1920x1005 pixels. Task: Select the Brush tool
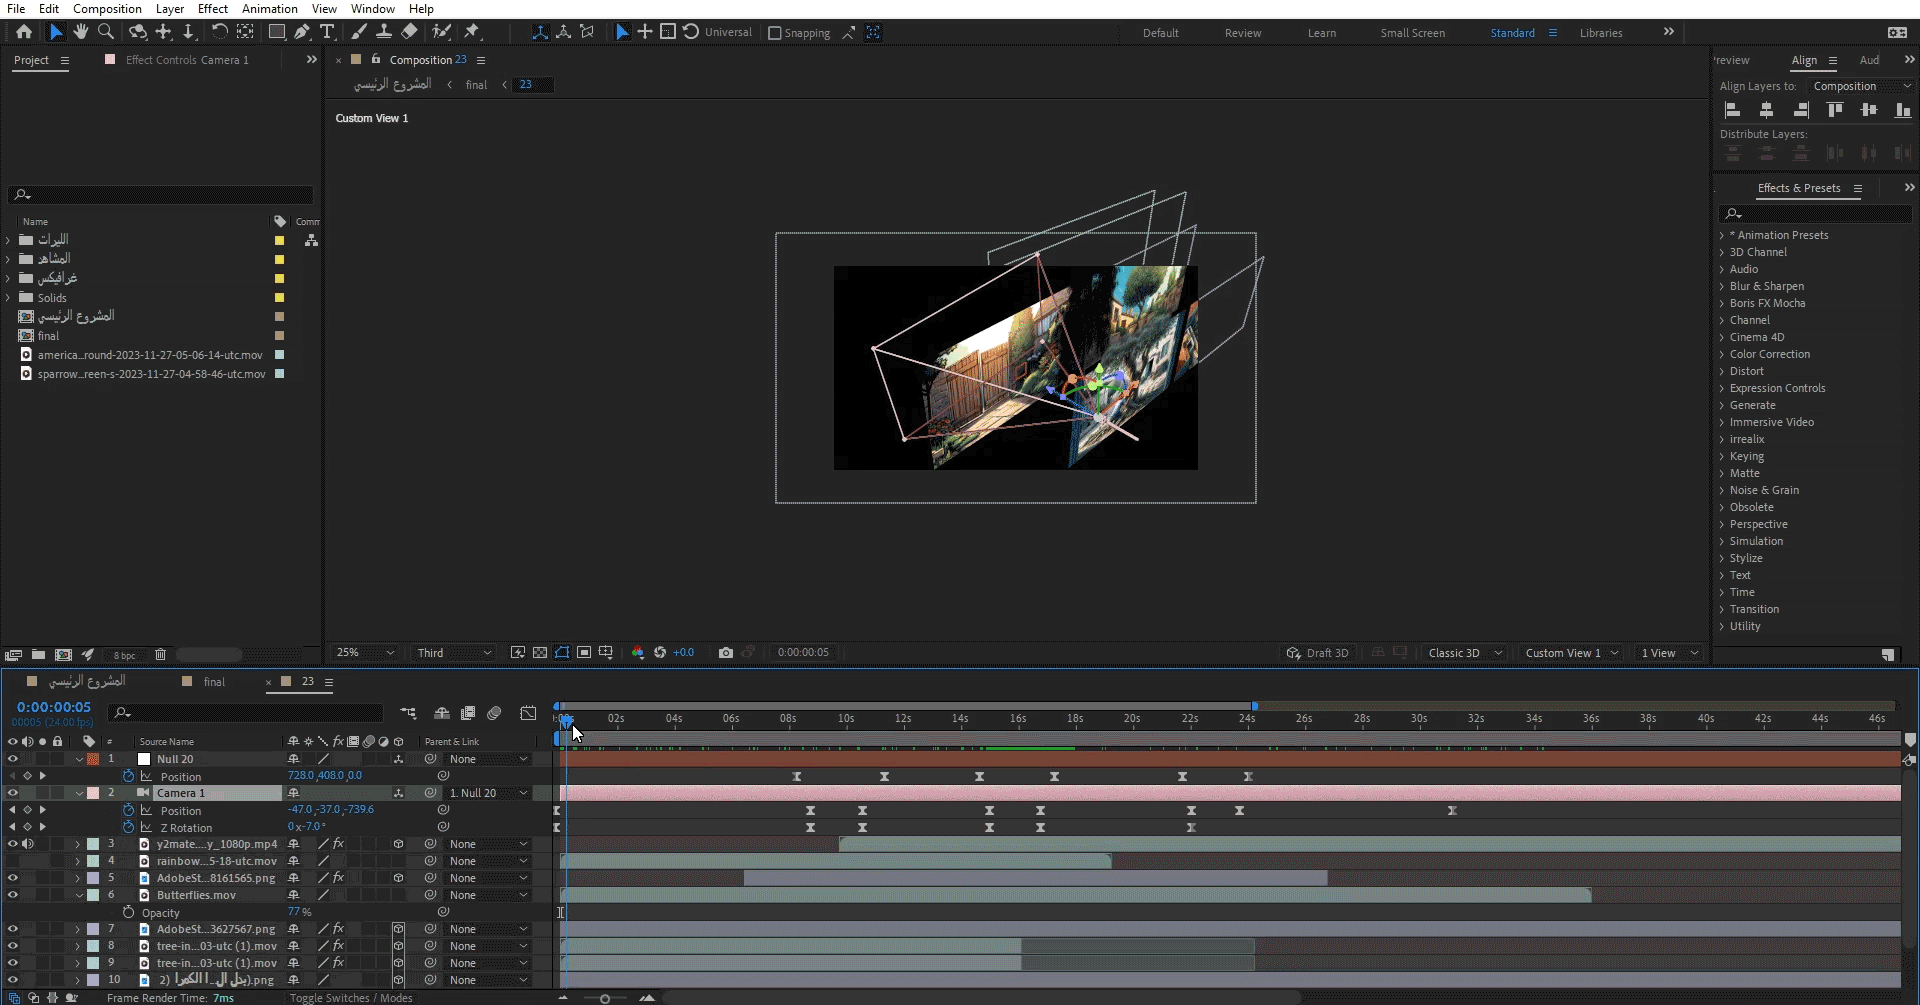pos(359,32)
